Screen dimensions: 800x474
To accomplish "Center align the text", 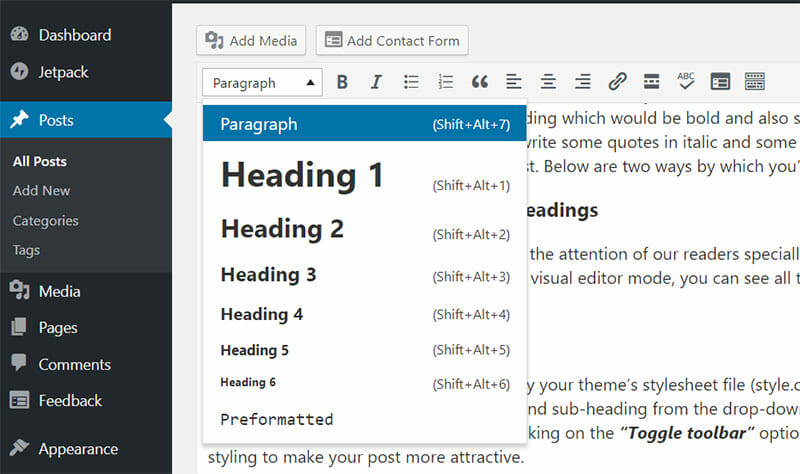I will [x=548, y=82].
